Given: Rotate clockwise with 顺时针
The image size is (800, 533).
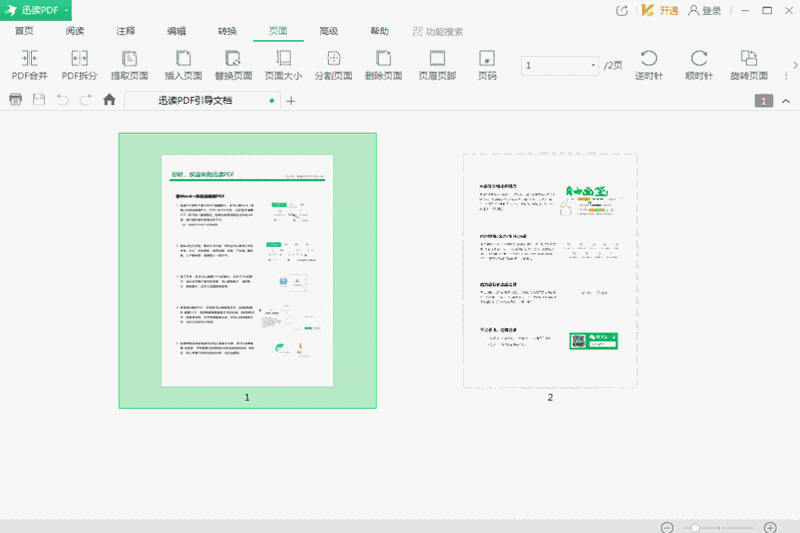Looking at the screenshot, I should 698,65.
